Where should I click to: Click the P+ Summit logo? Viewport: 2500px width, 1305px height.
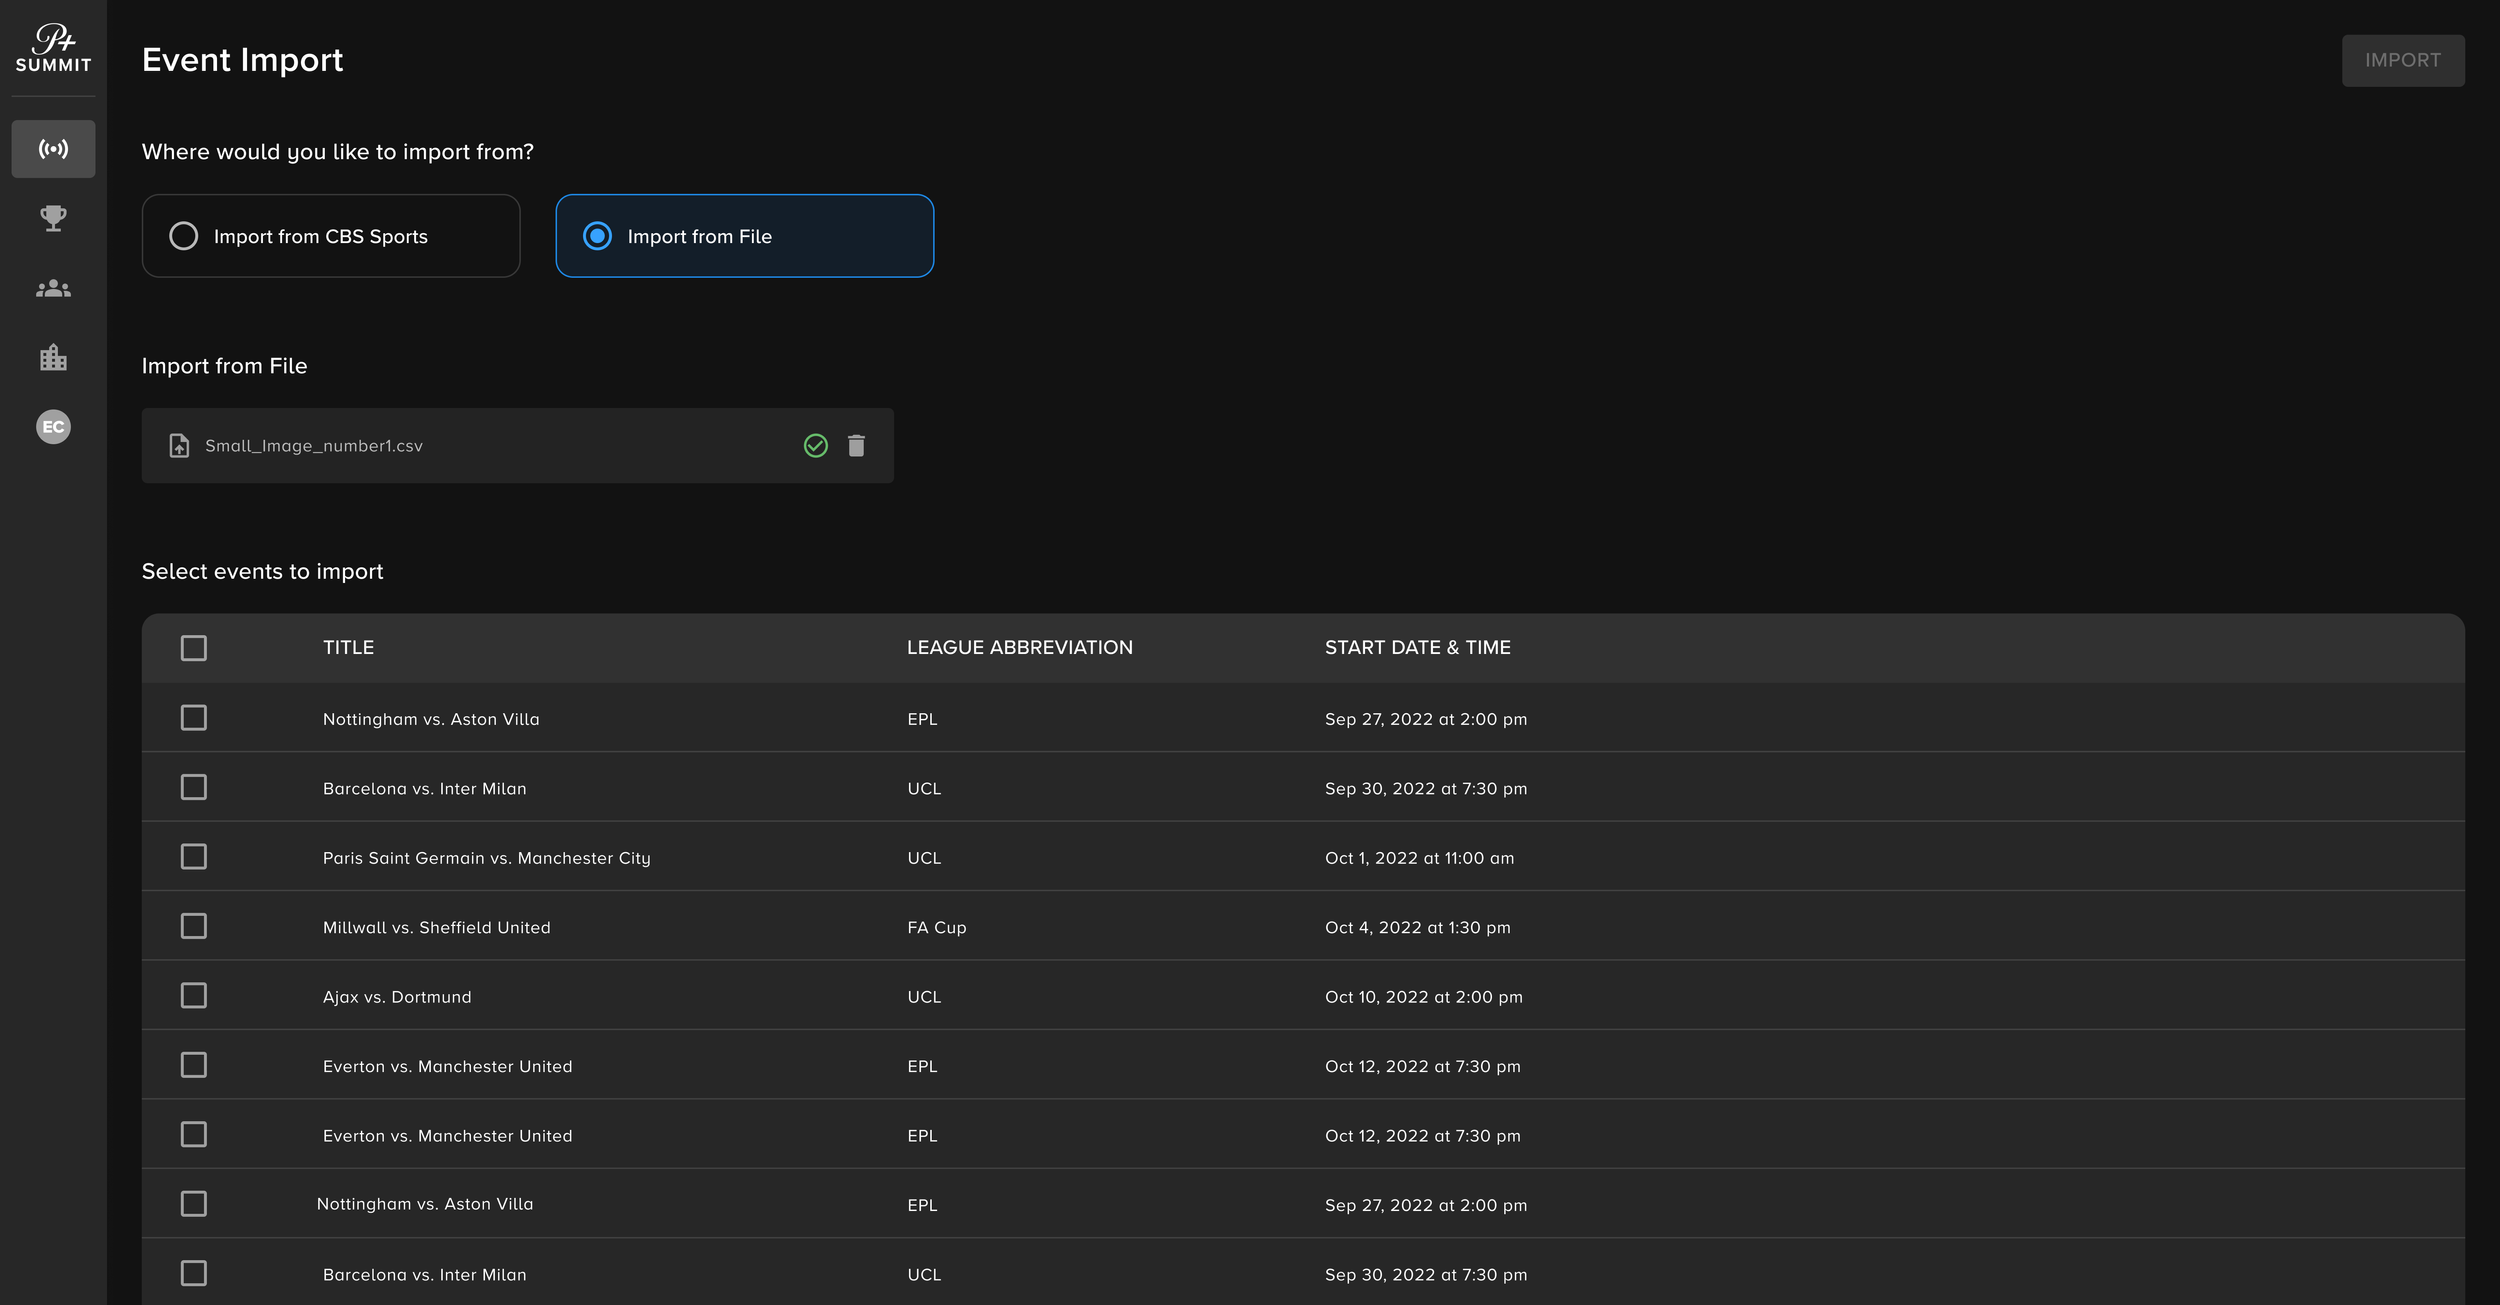53,48
